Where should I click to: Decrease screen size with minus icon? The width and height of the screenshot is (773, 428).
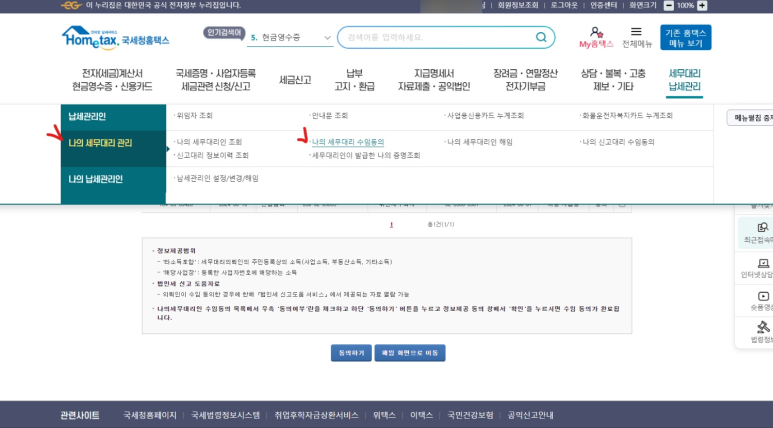[668, 5]
